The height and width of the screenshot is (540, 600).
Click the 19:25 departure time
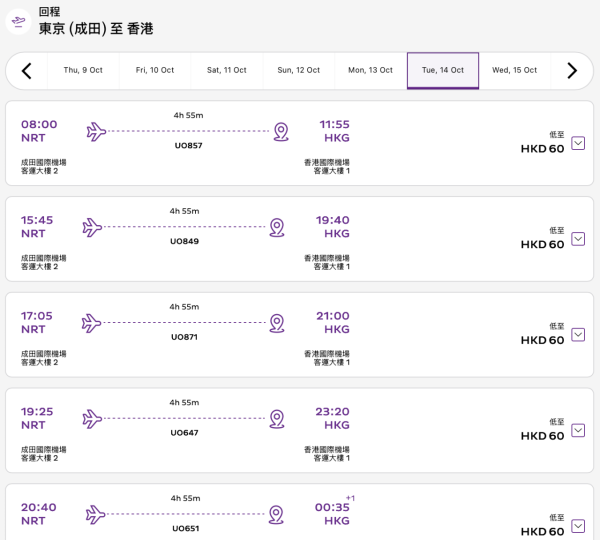tap(37, 411)
